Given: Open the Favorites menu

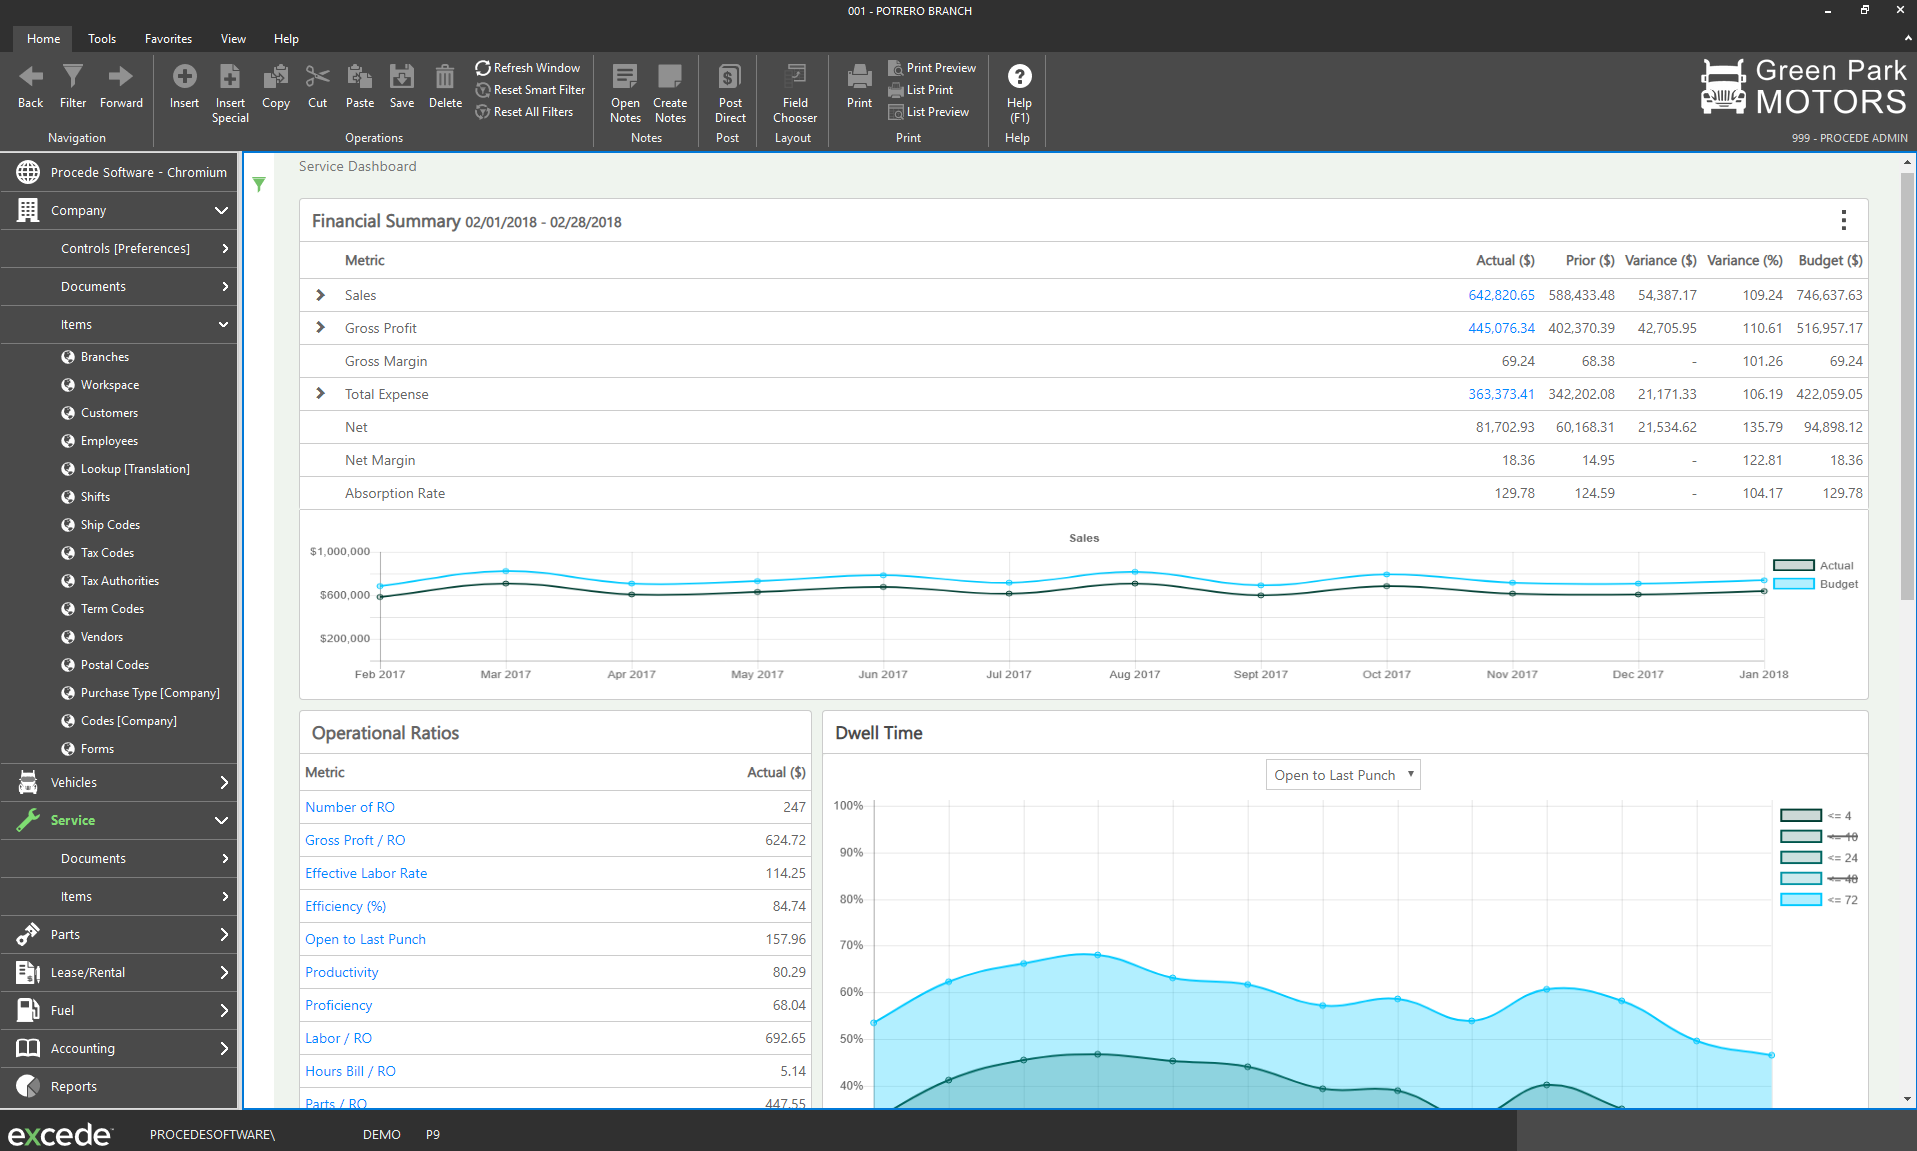Looking at the screenshot, I should point(167,39).
